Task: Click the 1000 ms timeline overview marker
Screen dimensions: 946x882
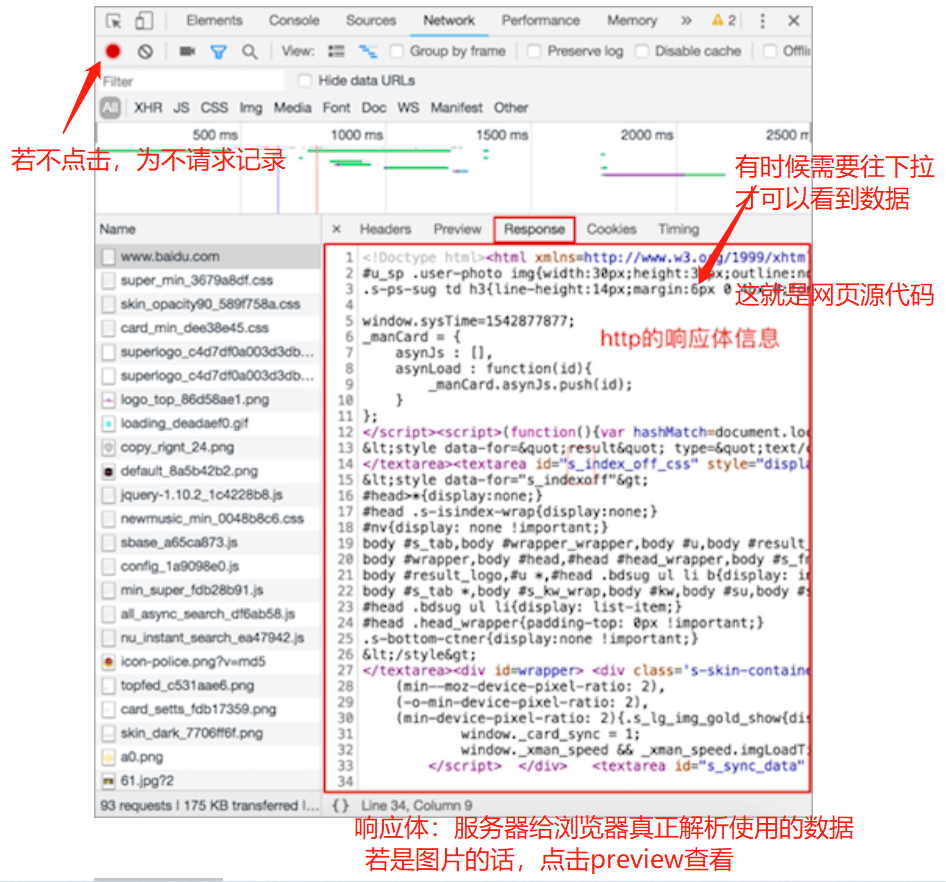Action: tap(357, 135)
